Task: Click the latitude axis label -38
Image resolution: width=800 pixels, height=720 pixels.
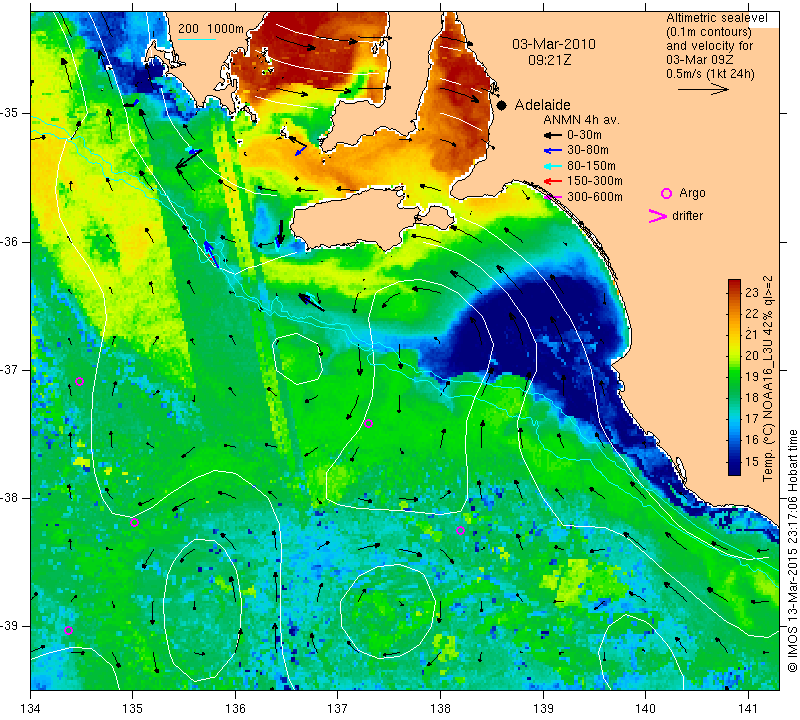Action: [9, 498]
